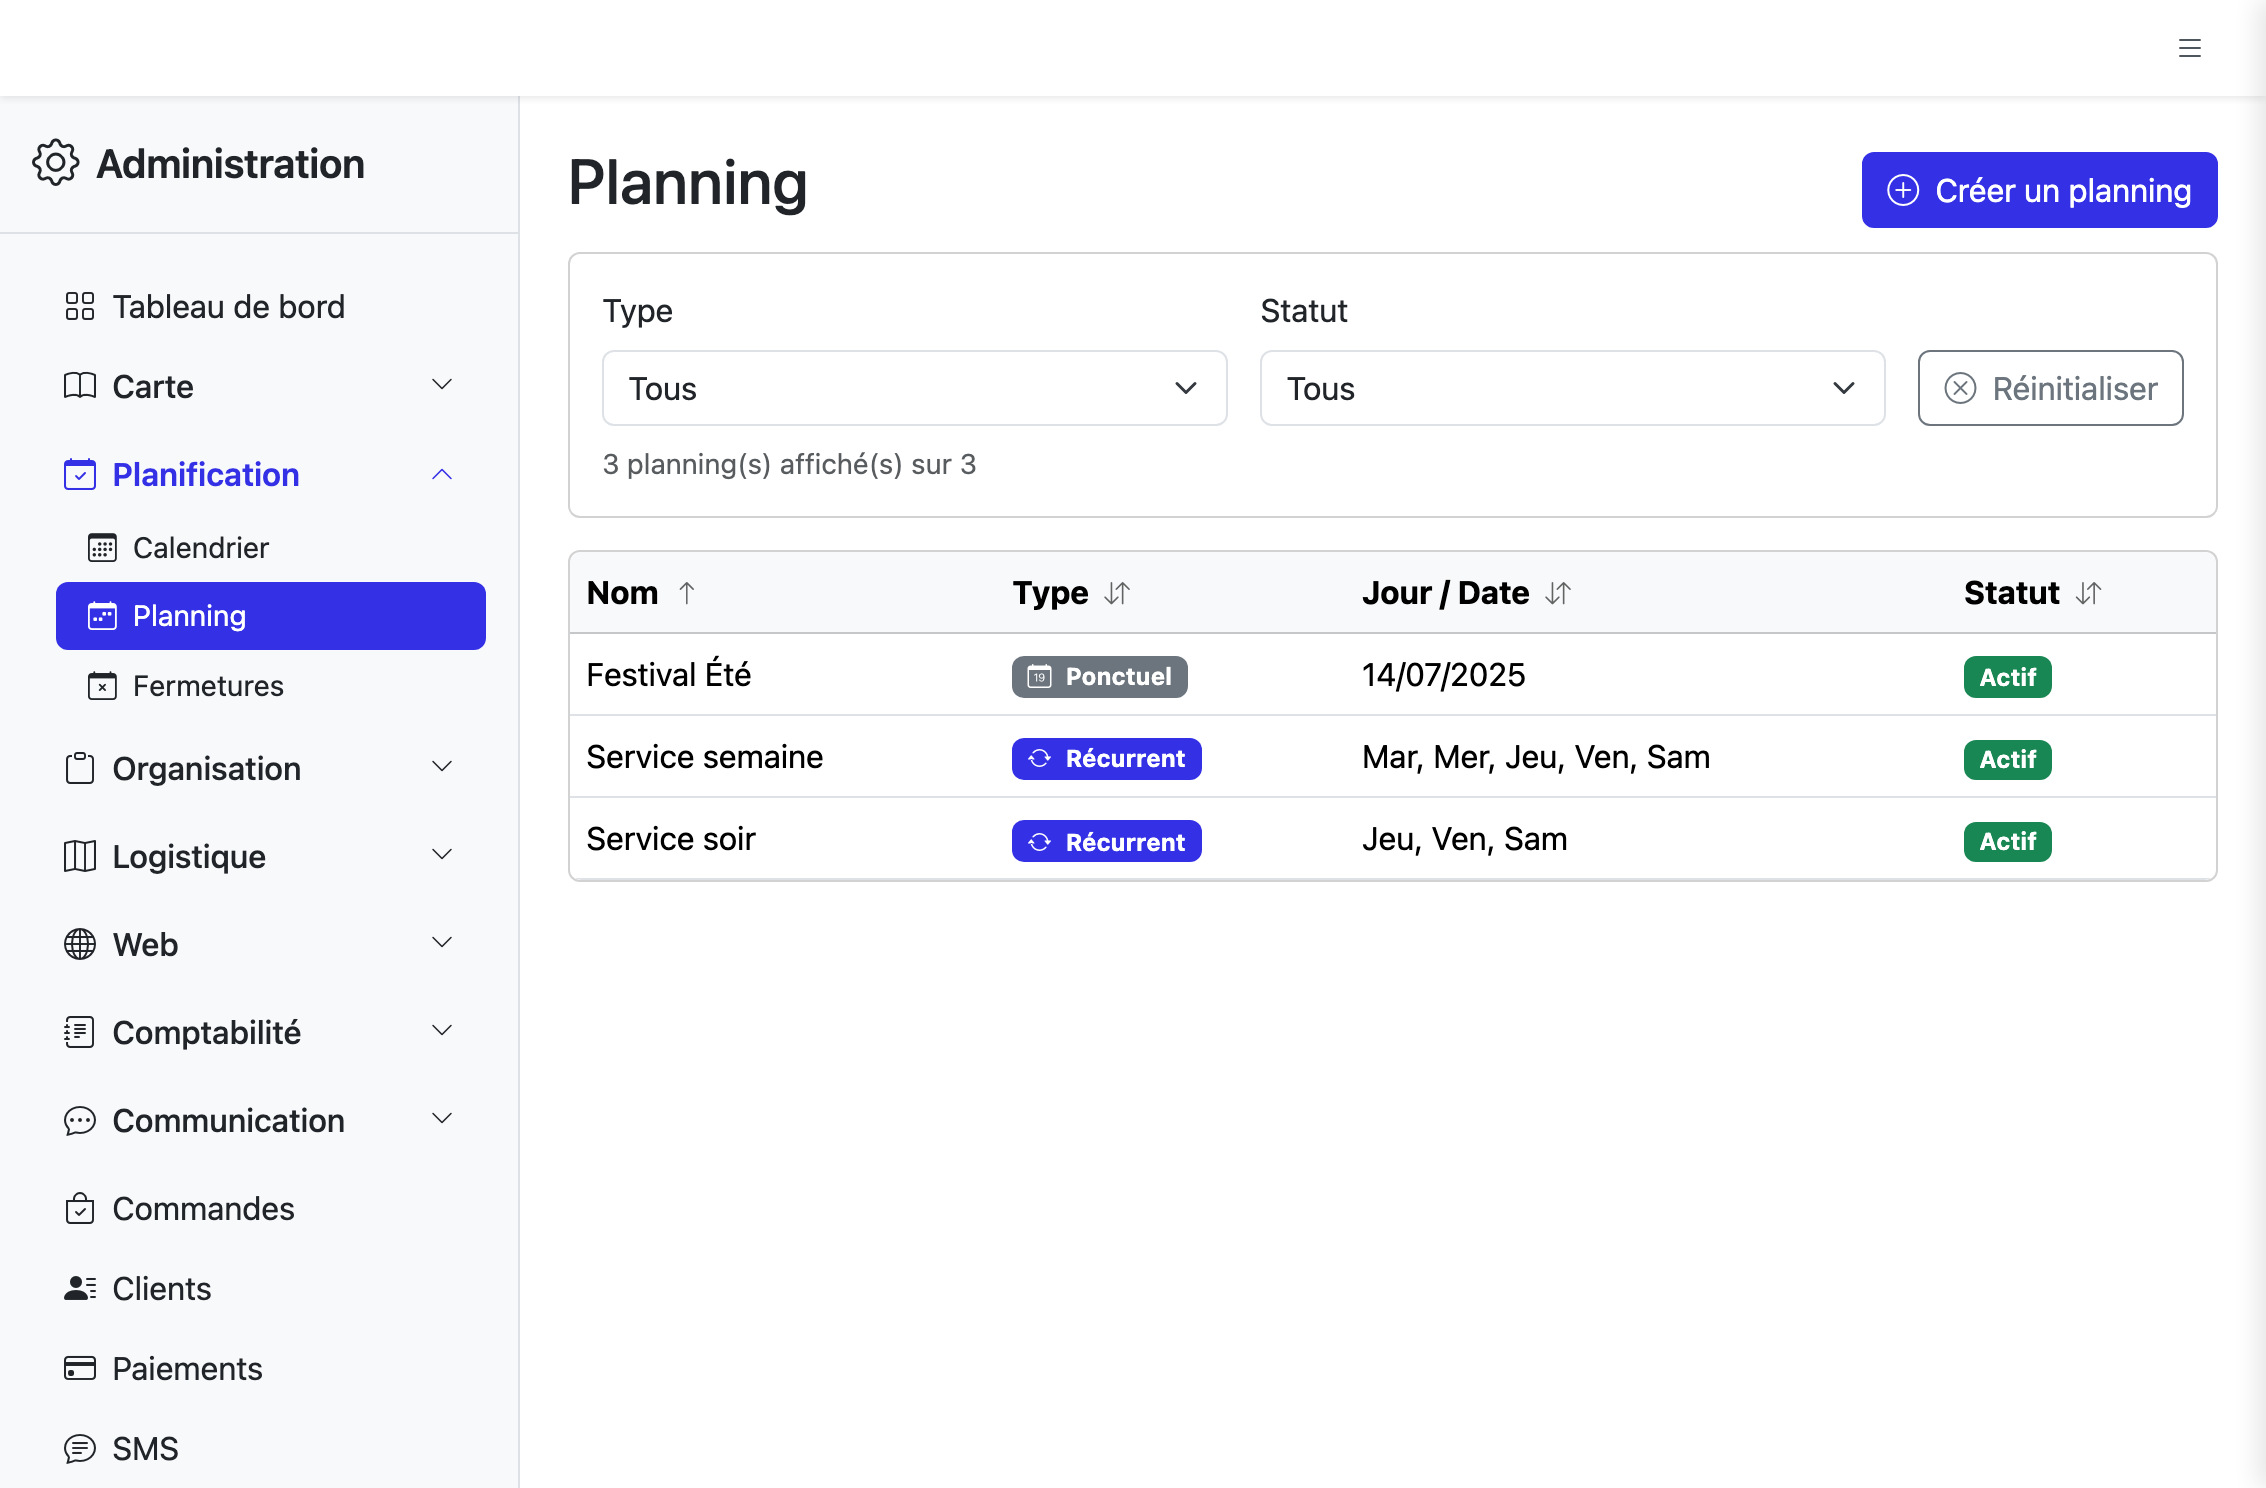Click the Calendrier calendar icon

(x=102, y=548)
